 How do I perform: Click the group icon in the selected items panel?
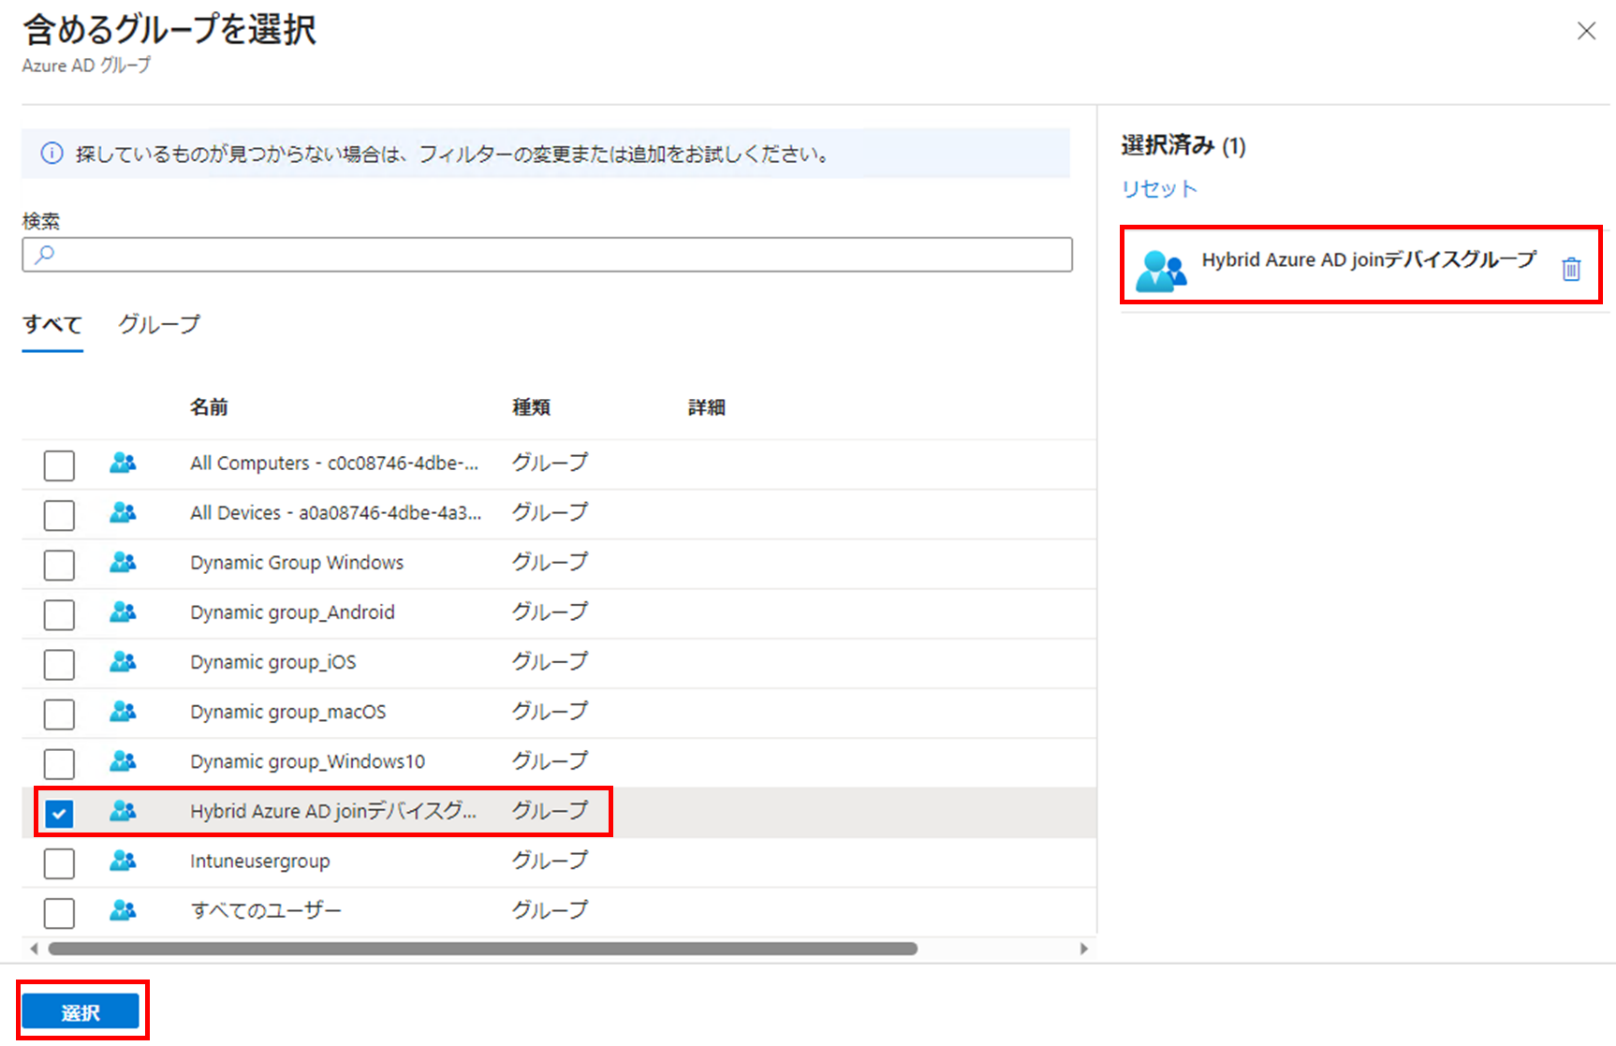click(1161, 270)
